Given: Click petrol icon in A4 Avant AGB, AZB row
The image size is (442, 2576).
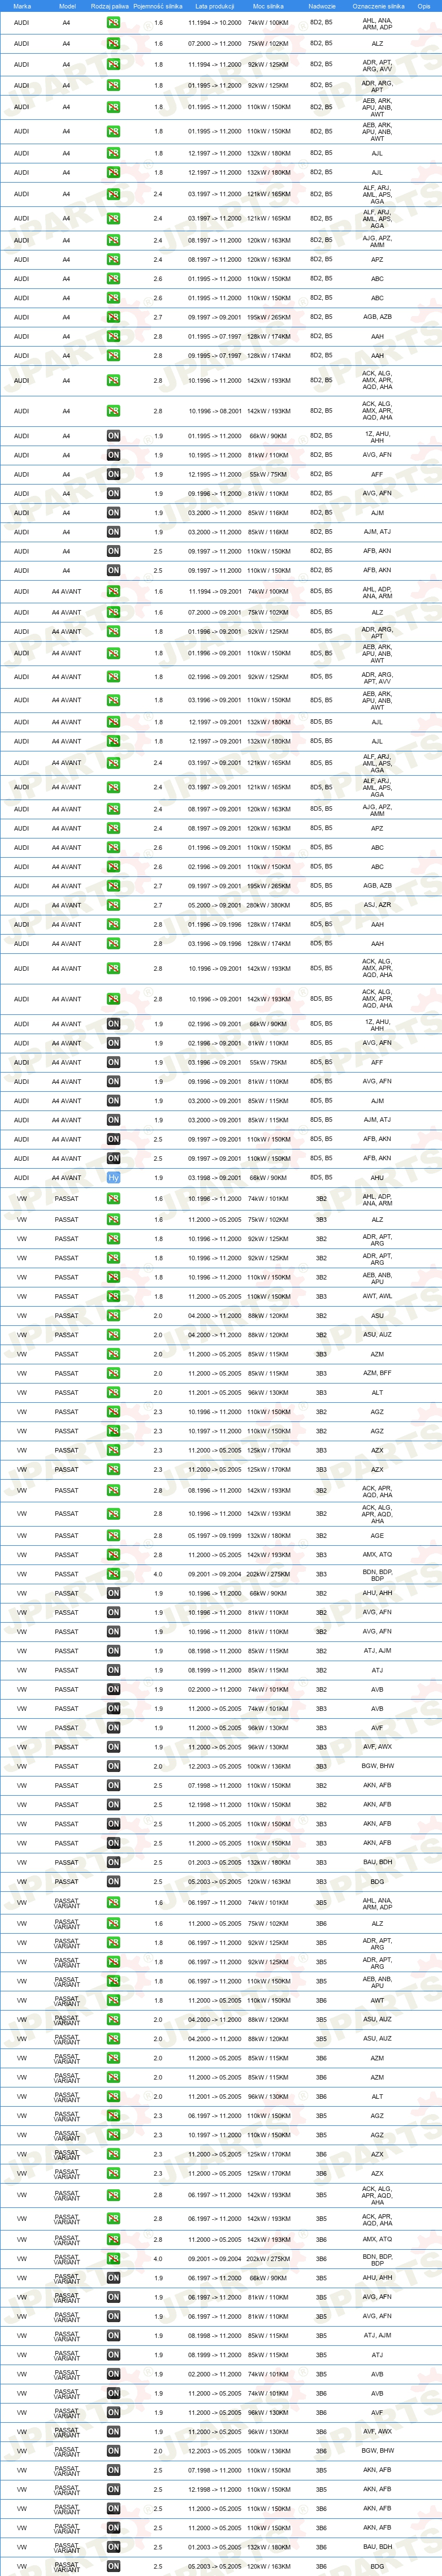Looking at the screenshot, I should pyautogui.click(x=113, y=886).
